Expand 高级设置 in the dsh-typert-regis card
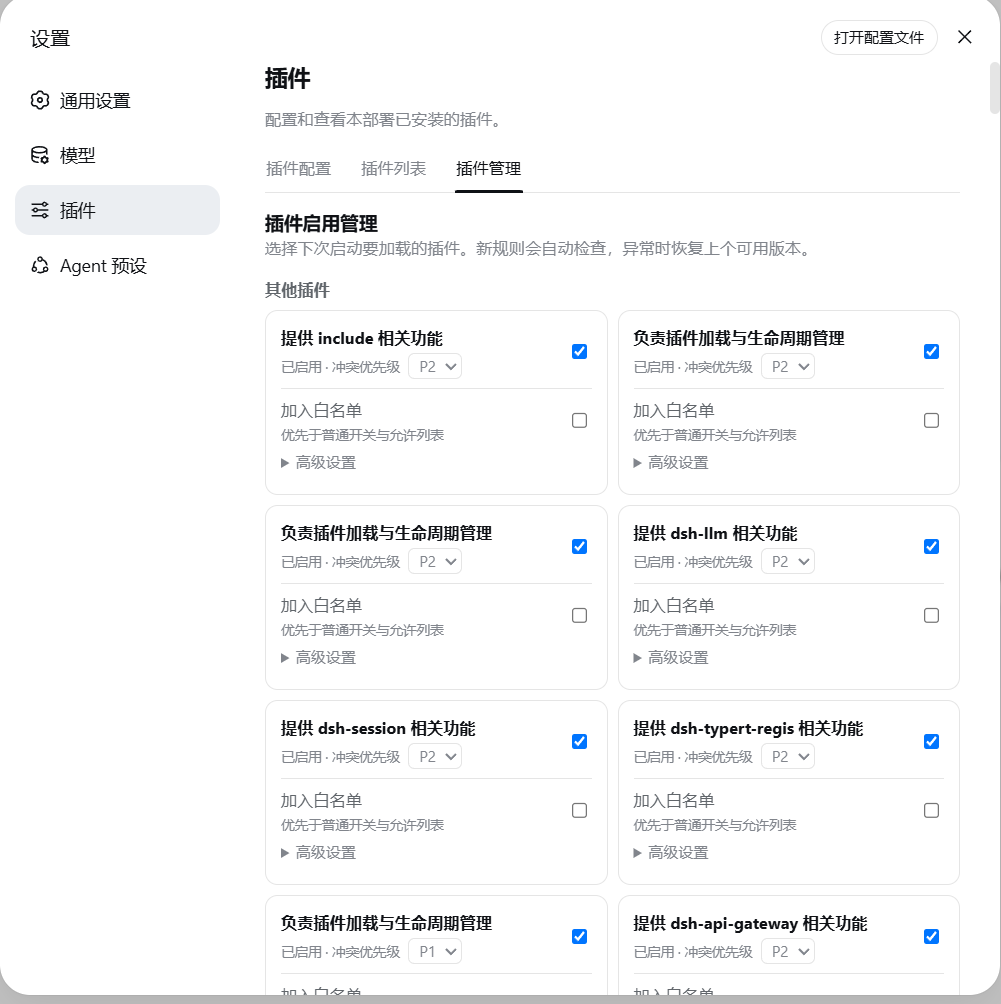 pos(671,853)
